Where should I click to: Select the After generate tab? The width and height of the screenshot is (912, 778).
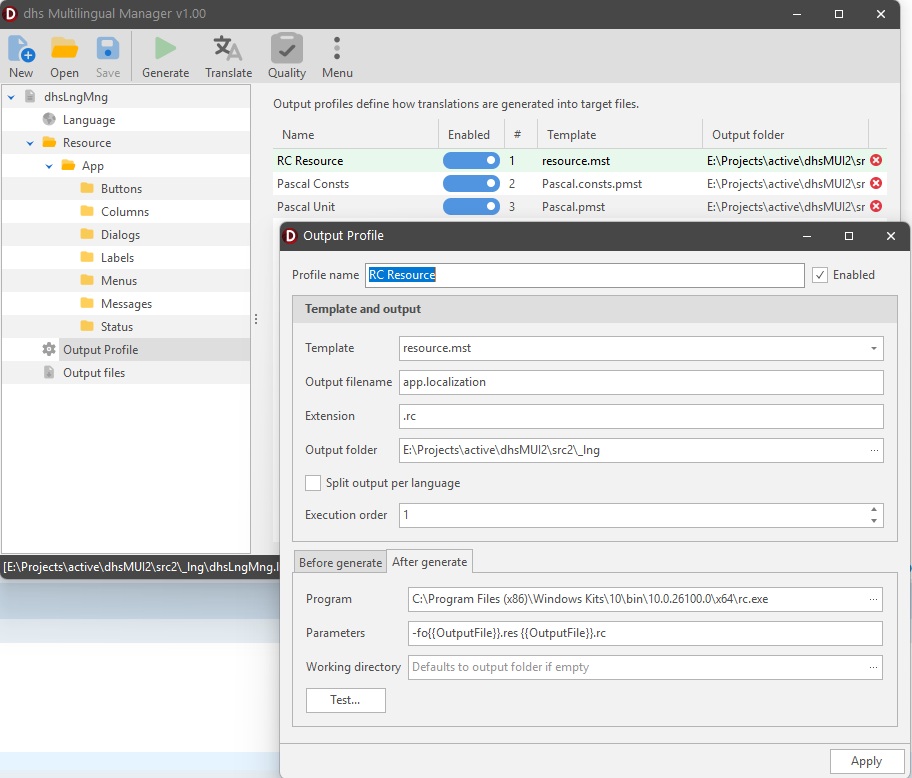coord(430,562)
